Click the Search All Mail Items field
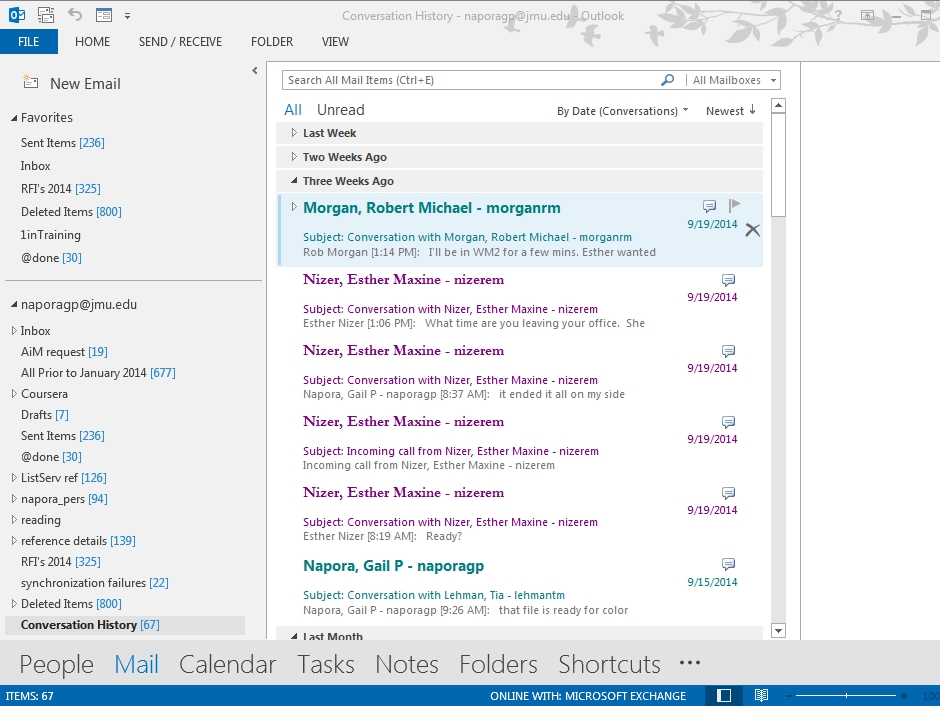The height and width of the screenshot is (706, 940). (471, 80)
